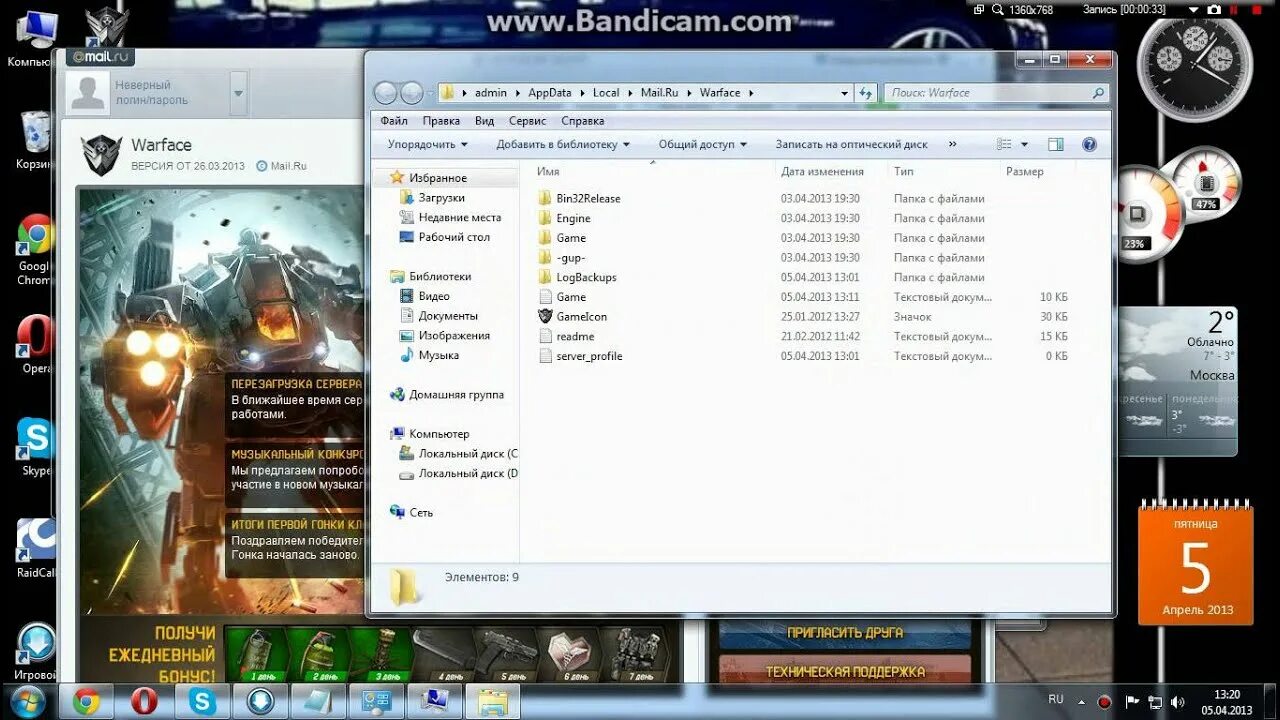
Task: Open the Сервис menu
Action: click(x=527, y=121)
